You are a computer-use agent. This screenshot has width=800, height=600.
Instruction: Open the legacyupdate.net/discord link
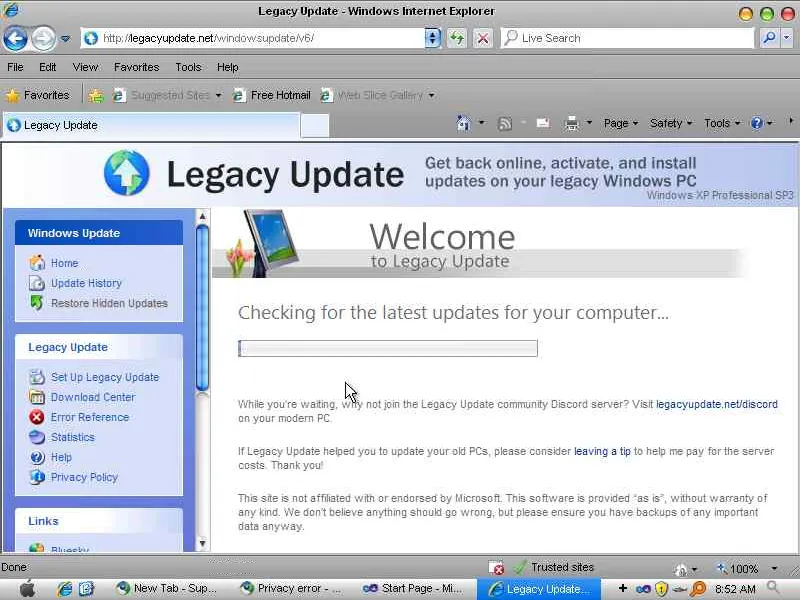pos(717,404)
